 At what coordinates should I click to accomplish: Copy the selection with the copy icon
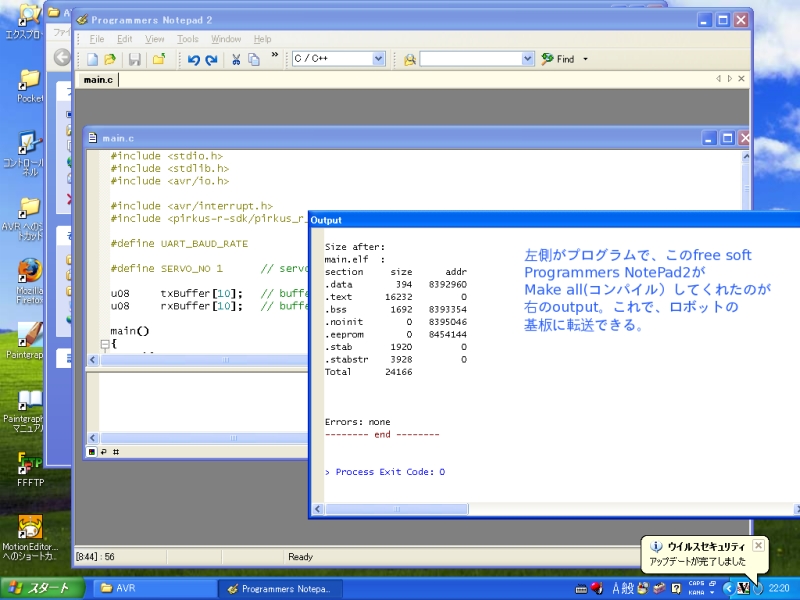pos(254,60)
